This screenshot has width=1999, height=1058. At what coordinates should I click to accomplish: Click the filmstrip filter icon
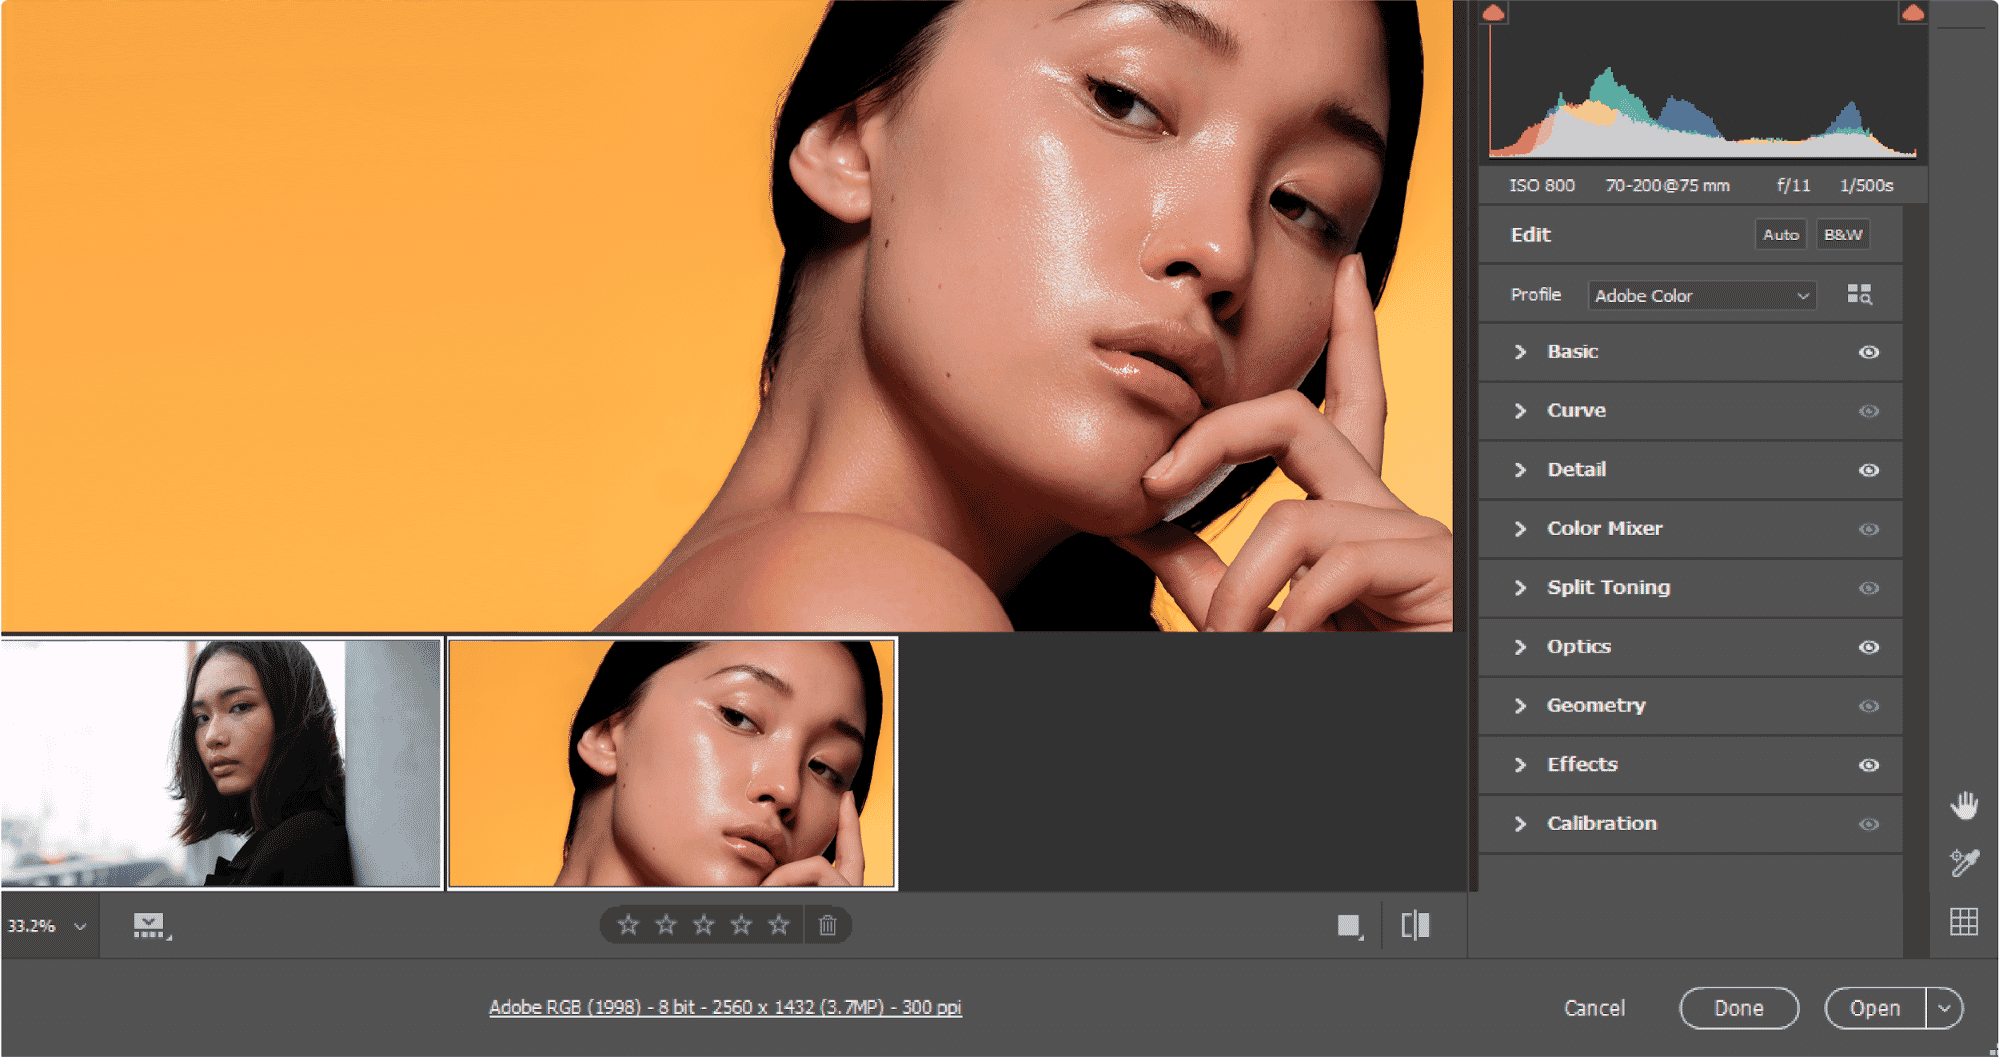tap(150, 926)
